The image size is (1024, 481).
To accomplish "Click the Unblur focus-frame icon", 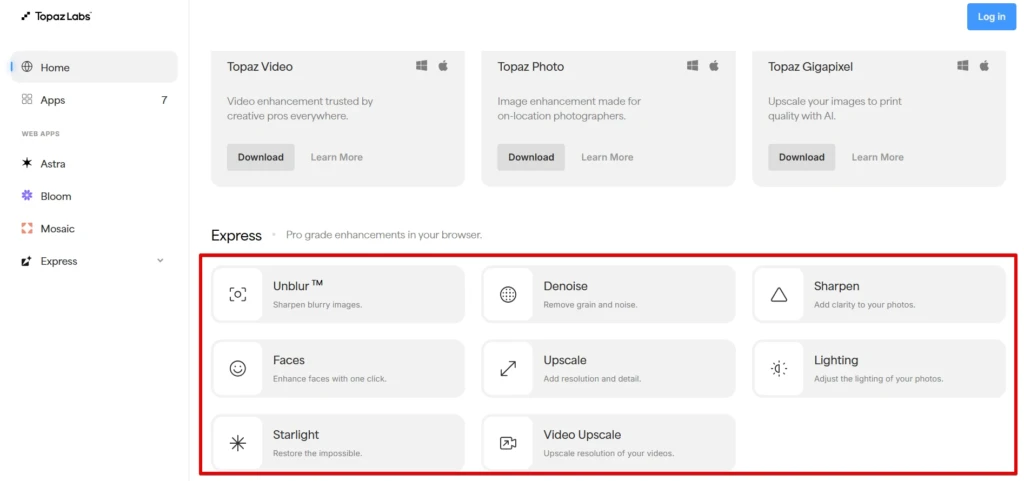I will [x=238, y=294].
